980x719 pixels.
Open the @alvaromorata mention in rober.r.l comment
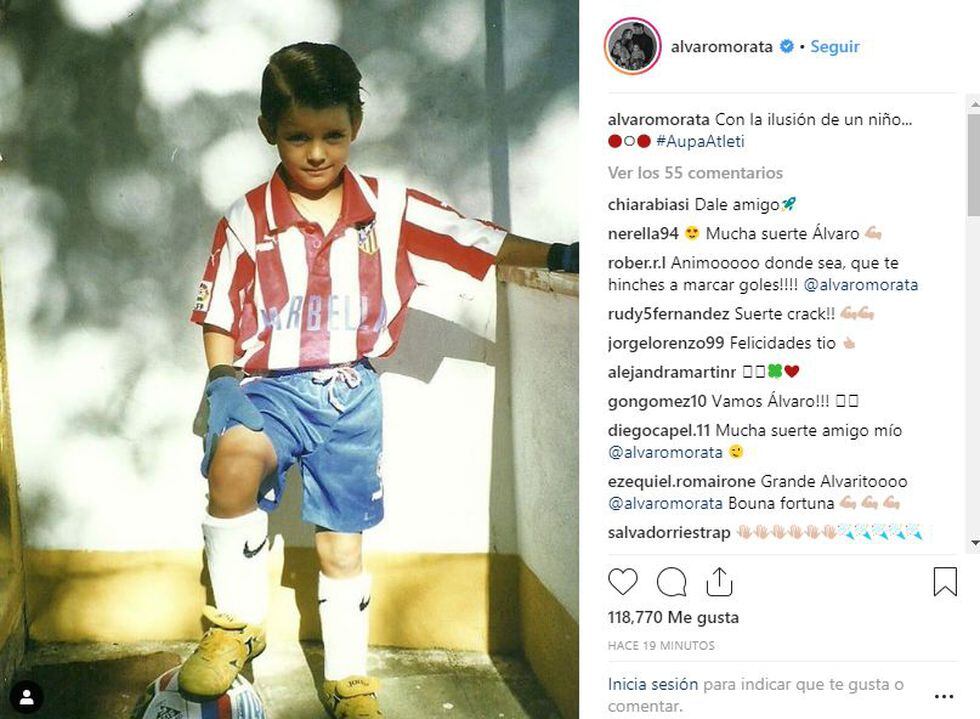coord(861,285)
